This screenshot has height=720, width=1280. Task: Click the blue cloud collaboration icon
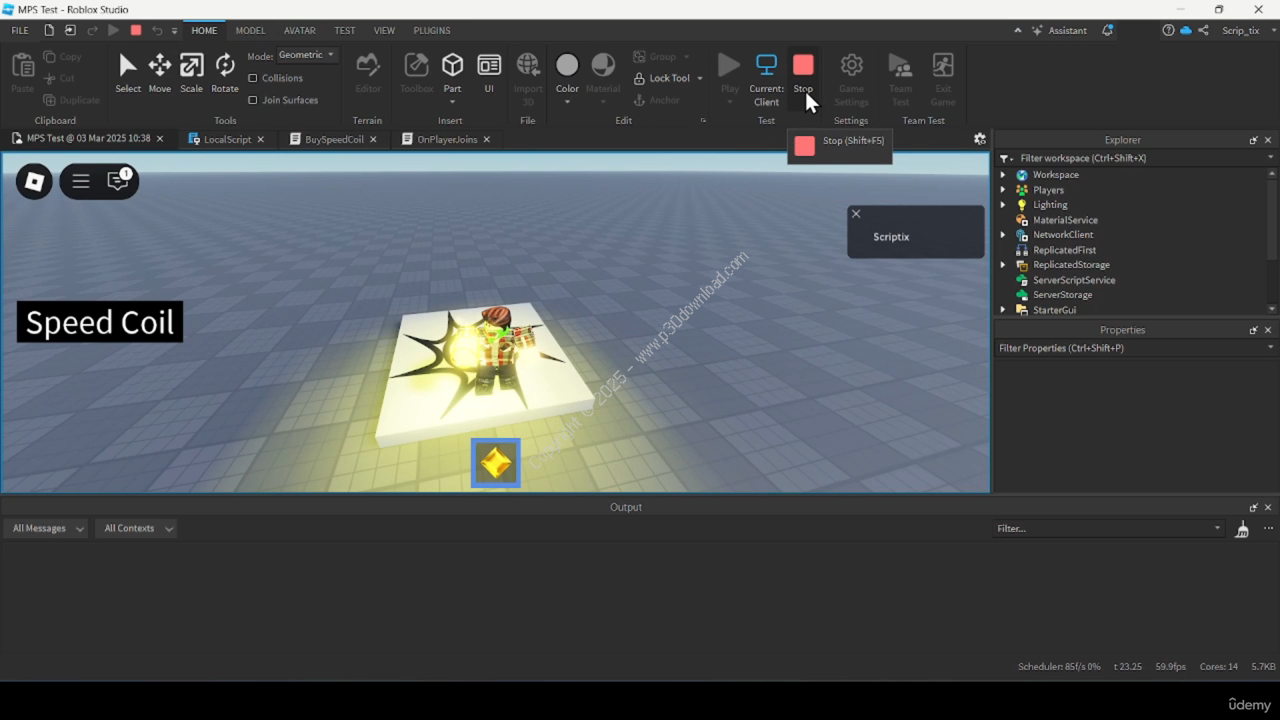1186,30
